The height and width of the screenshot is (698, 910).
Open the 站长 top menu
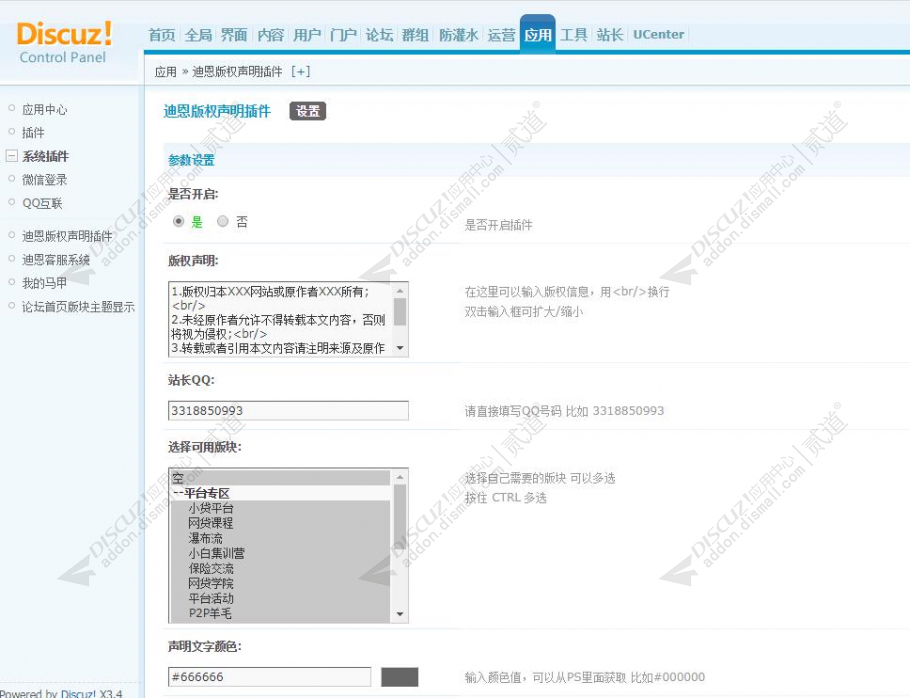coord(610,35)
